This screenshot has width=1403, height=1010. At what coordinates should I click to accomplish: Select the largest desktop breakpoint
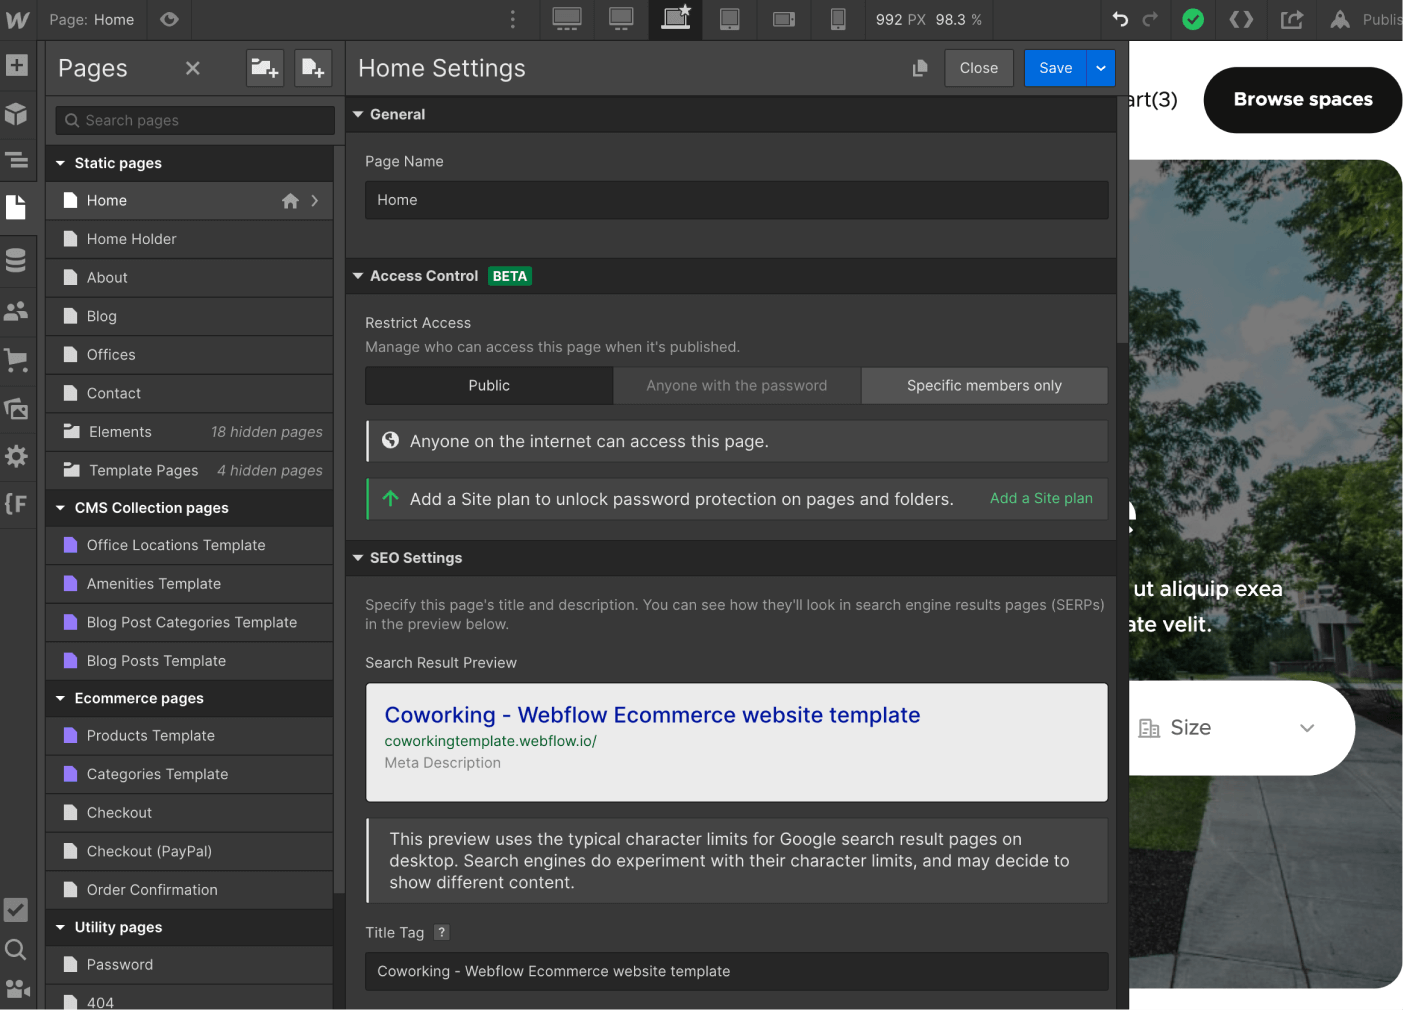(567, 19)
